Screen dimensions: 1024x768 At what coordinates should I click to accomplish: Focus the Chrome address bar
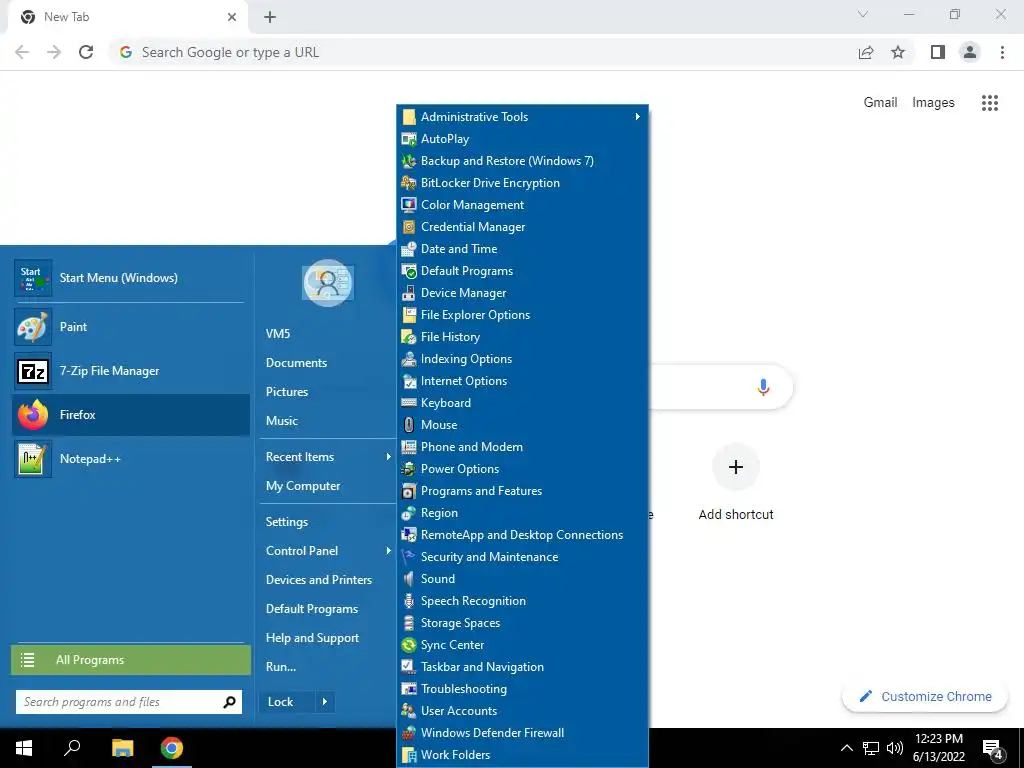coord(483,52)
